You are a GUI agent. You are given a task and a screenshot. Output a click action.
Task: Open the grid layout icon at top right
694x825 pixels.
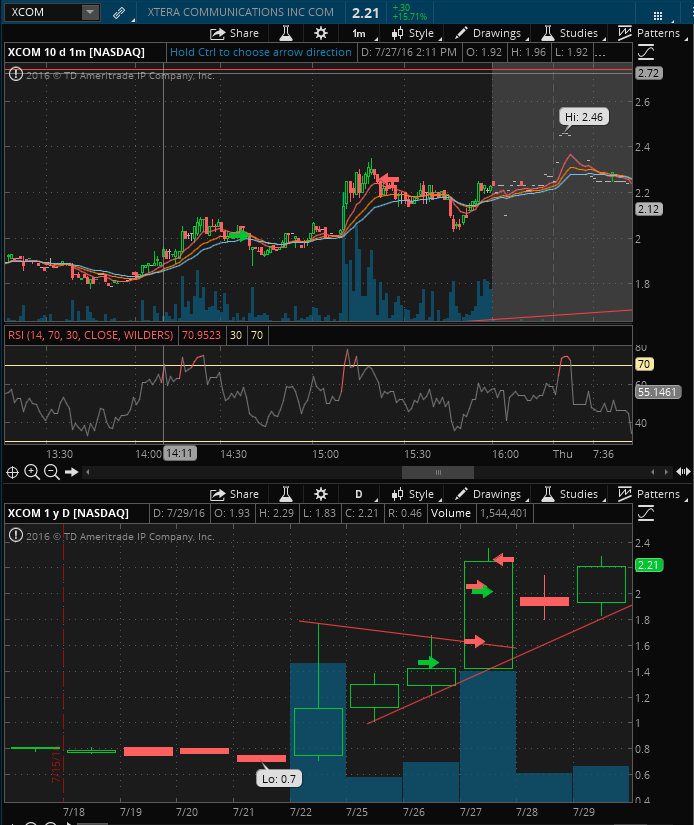coord(658,15)
